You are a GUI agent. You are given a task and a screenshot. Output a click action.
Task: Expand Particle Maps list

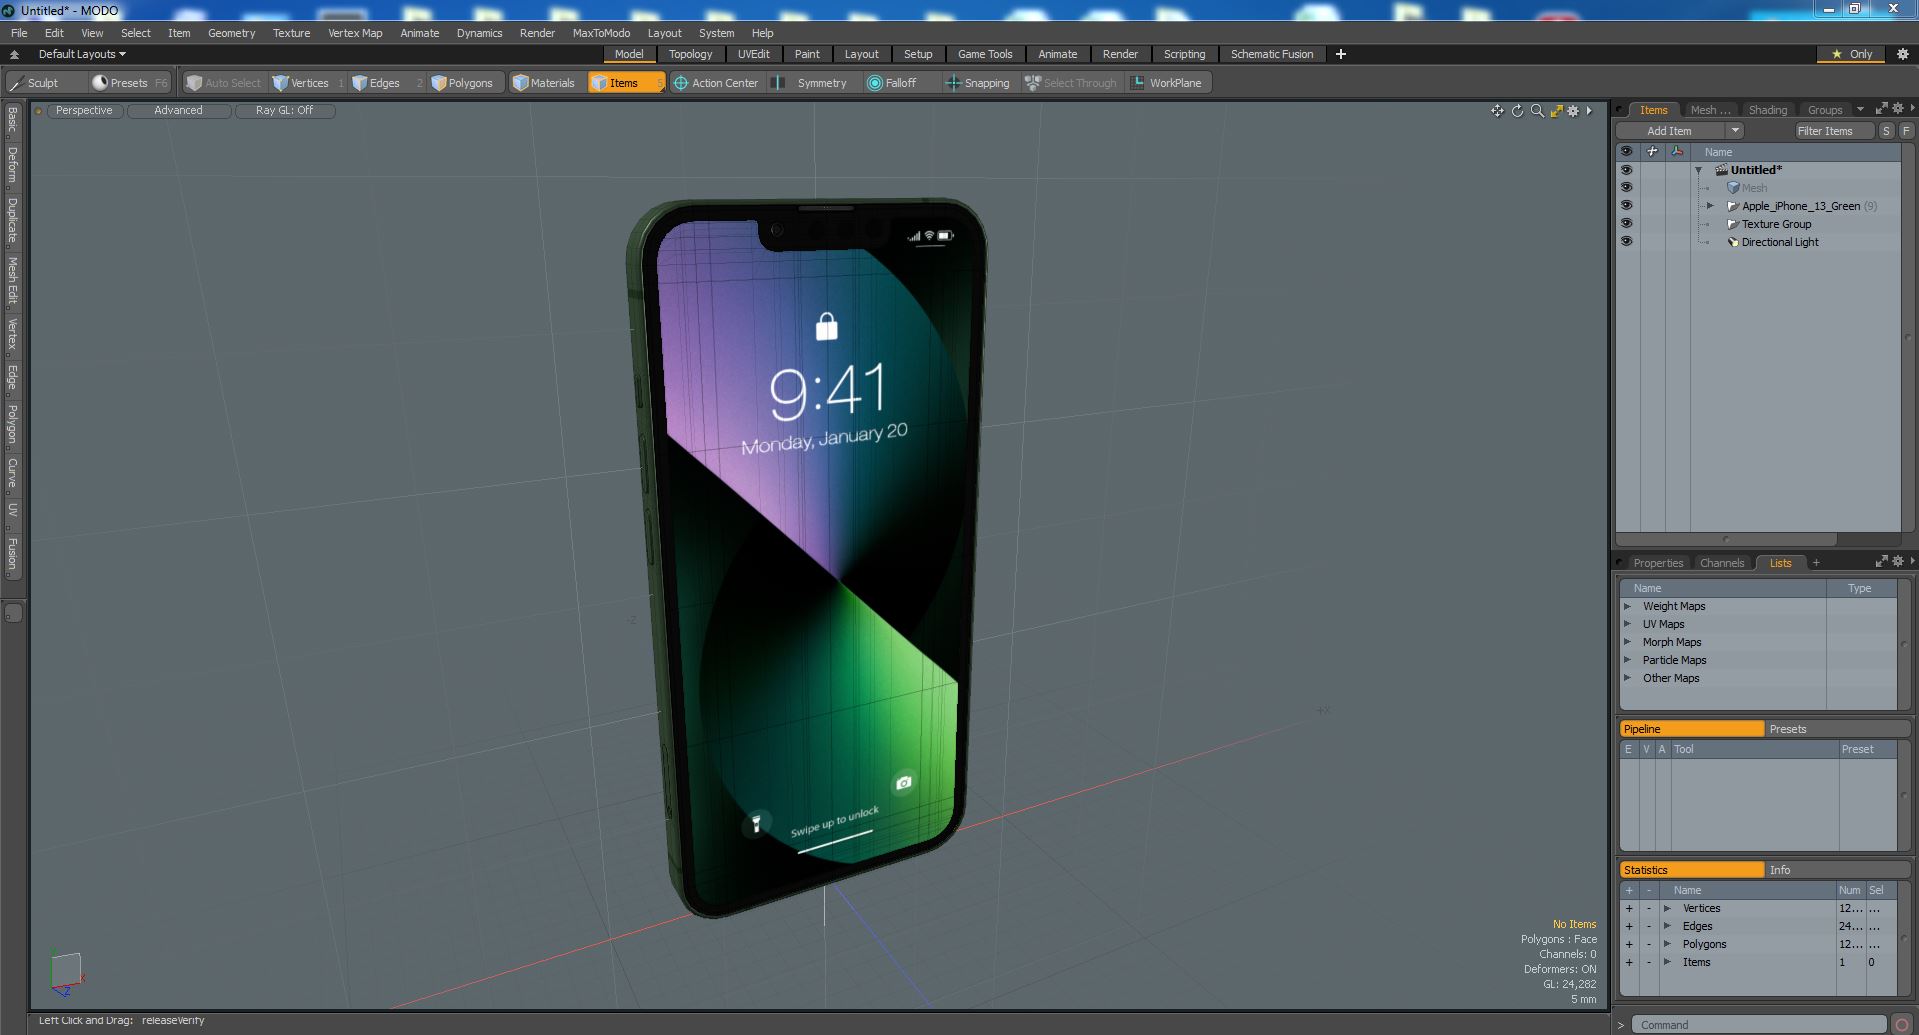(x=1628, y=660)
